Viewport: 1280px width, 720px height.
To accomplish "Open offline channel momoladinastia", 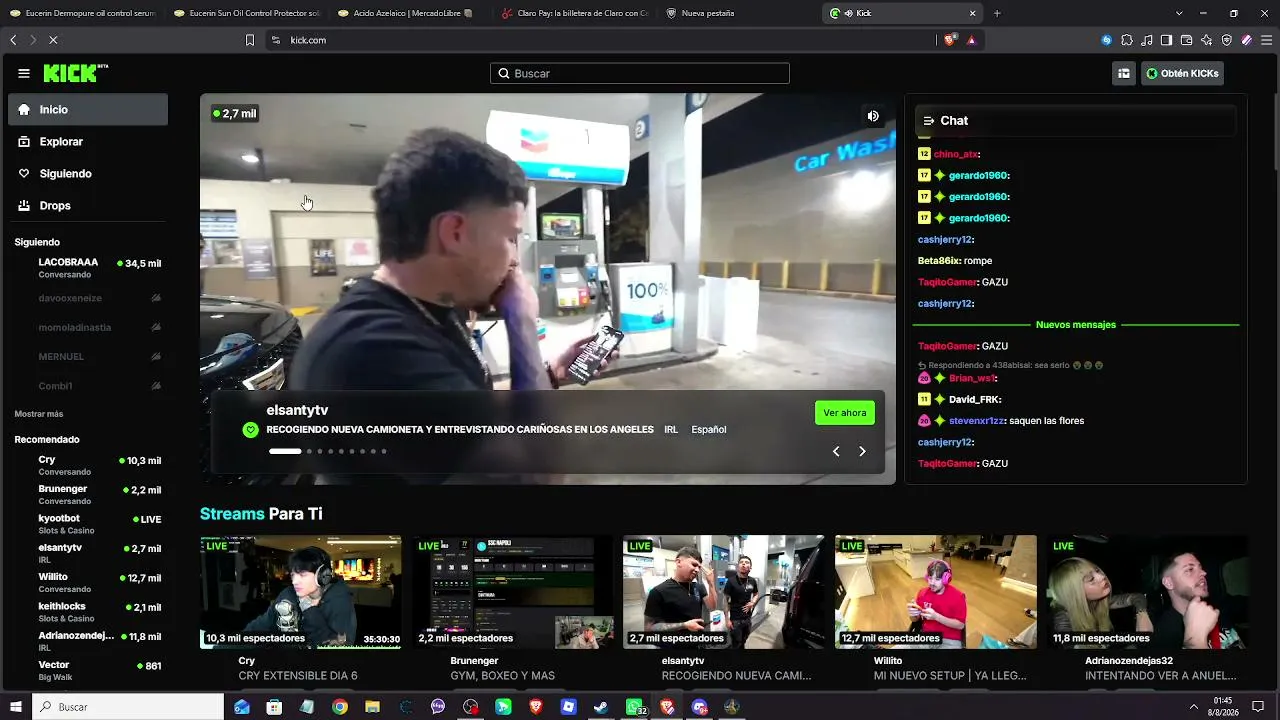I will coord(88,327).
